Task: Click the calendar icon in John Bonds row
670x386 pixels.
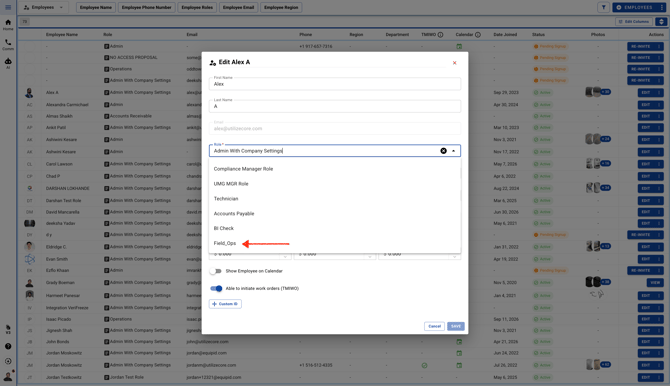Action: pos(459,342)
